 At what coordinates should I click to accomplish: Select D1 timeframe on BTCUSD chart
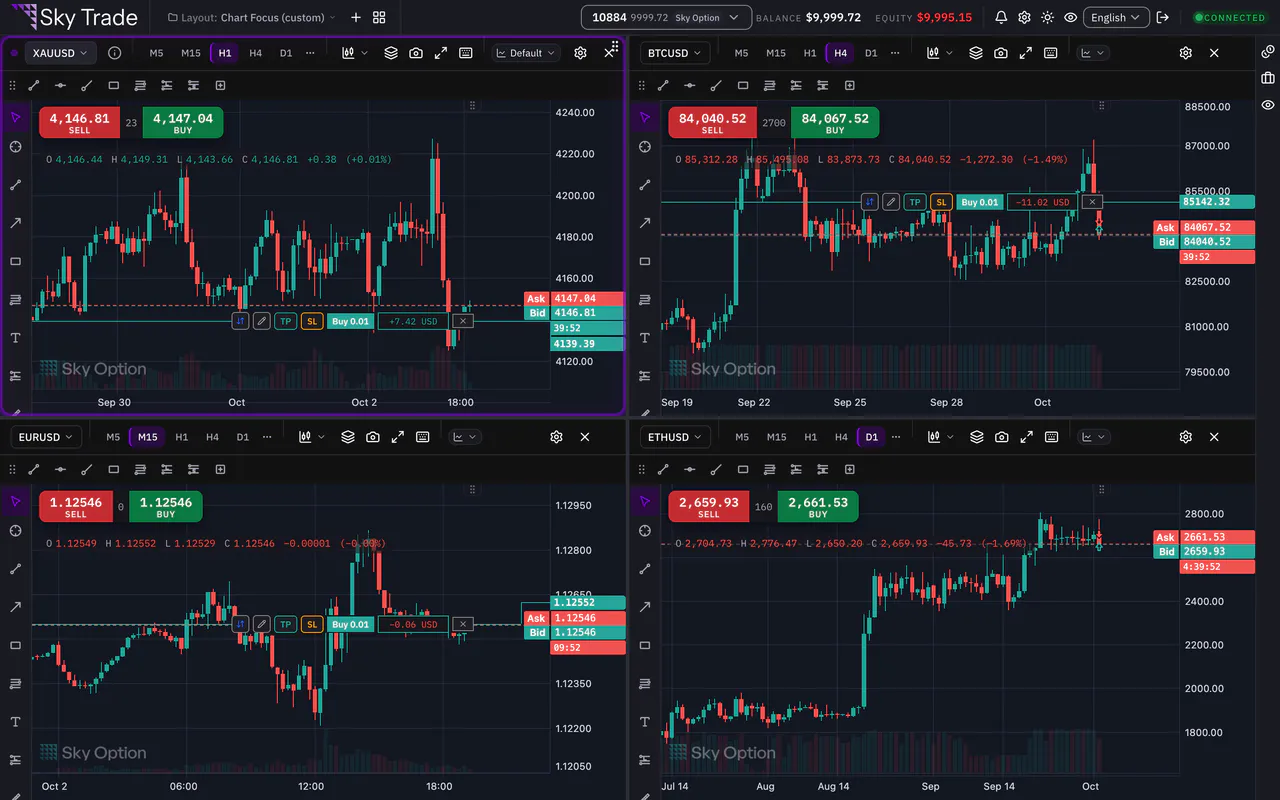pos(871,53)
